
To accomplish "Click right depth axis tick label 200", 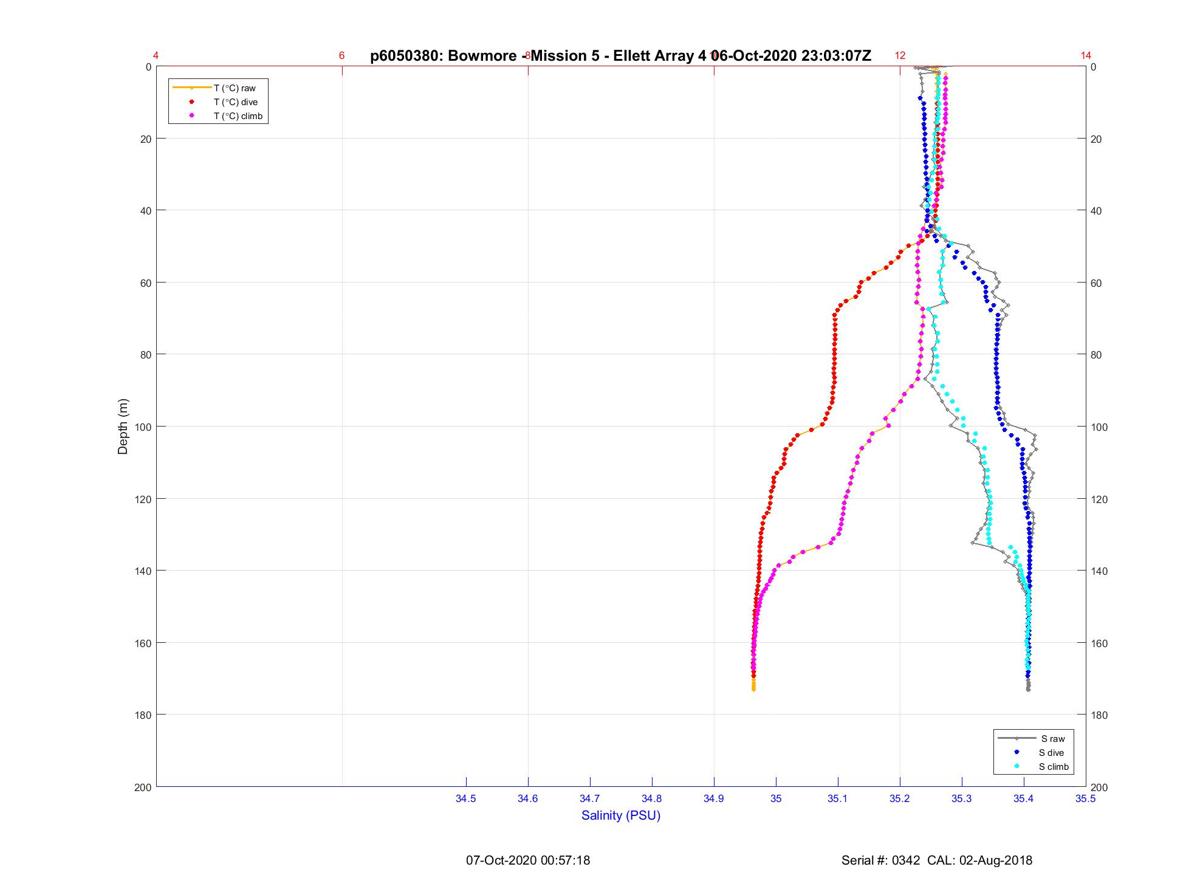I will [1101, 787].
